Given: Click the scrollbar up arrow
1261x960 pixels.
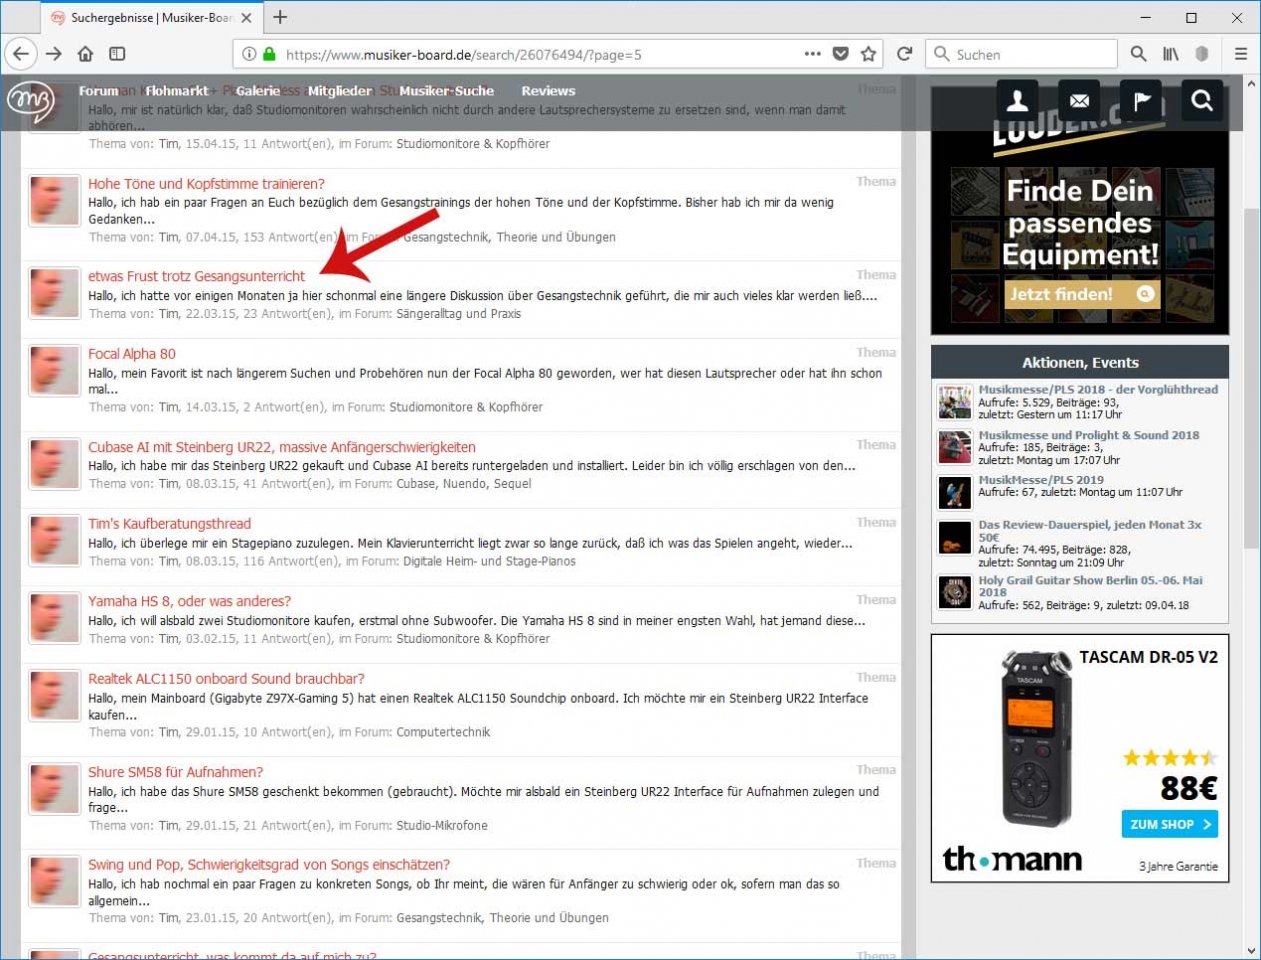Looking at the screenshot, I should pos(1251,84).
